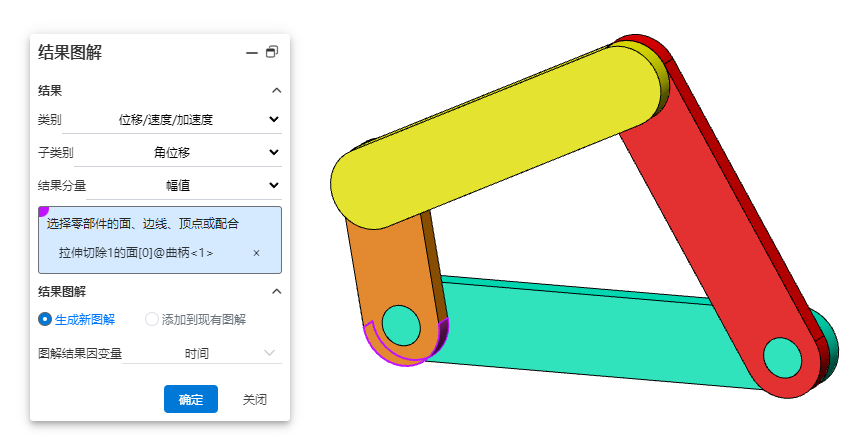Collapse the lower 结果图解 section
The height and width of the screenshot is (439, 863).
point(276,291)
